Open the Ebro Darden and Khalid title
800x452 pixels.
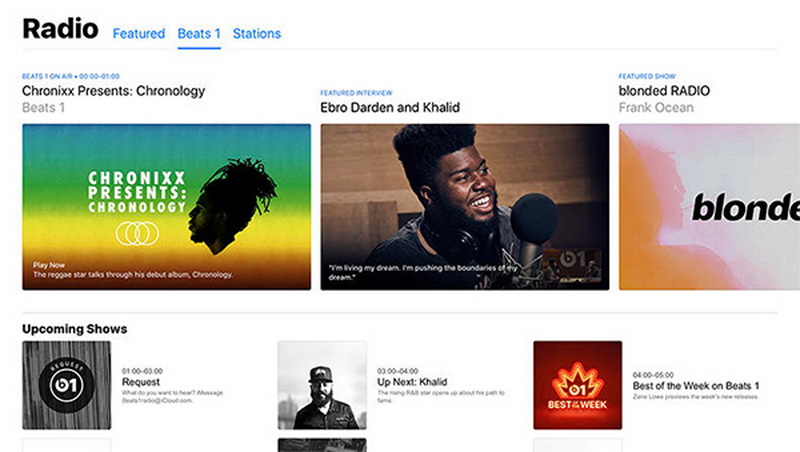[x=389, y=107]
